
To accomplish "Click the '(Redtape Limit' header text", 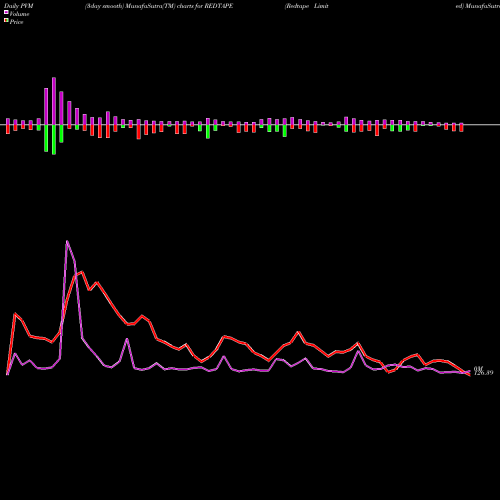I will (306, 6).
